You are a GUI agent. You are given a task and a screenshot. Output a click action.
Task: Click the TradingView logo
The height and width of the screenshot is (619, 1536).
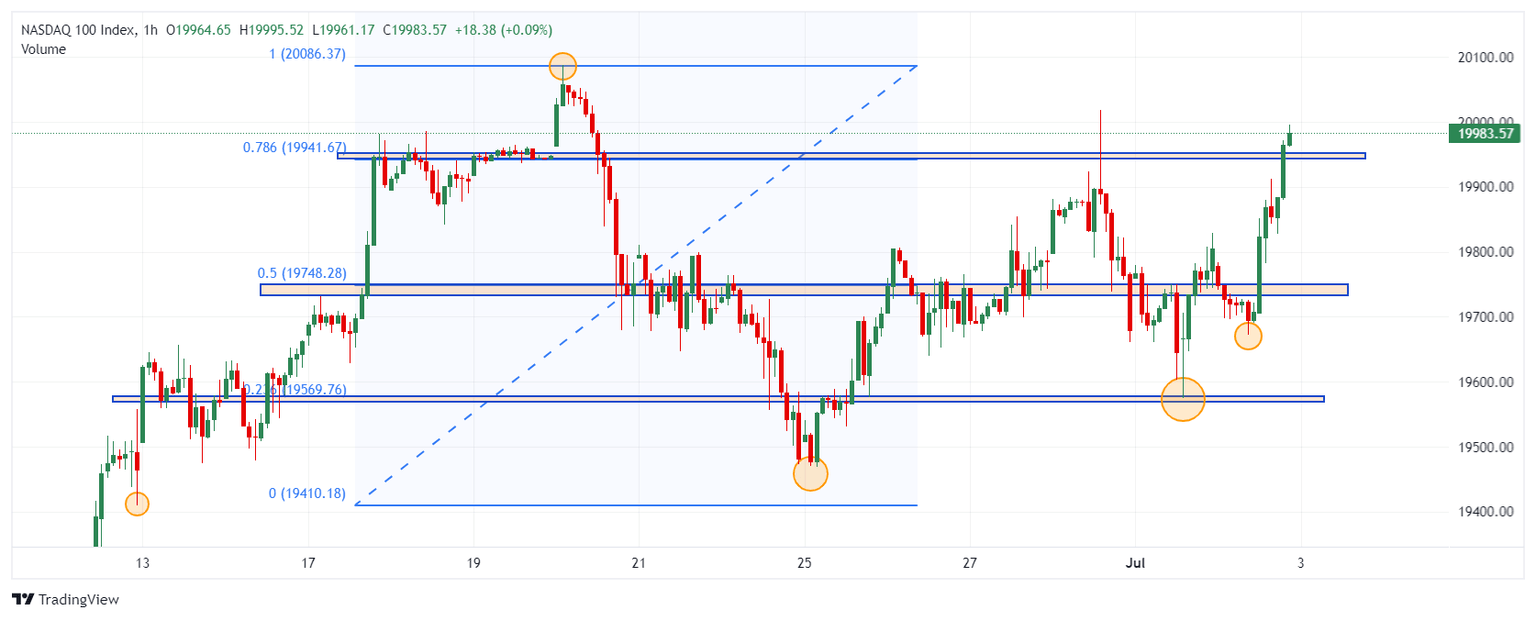66,599
